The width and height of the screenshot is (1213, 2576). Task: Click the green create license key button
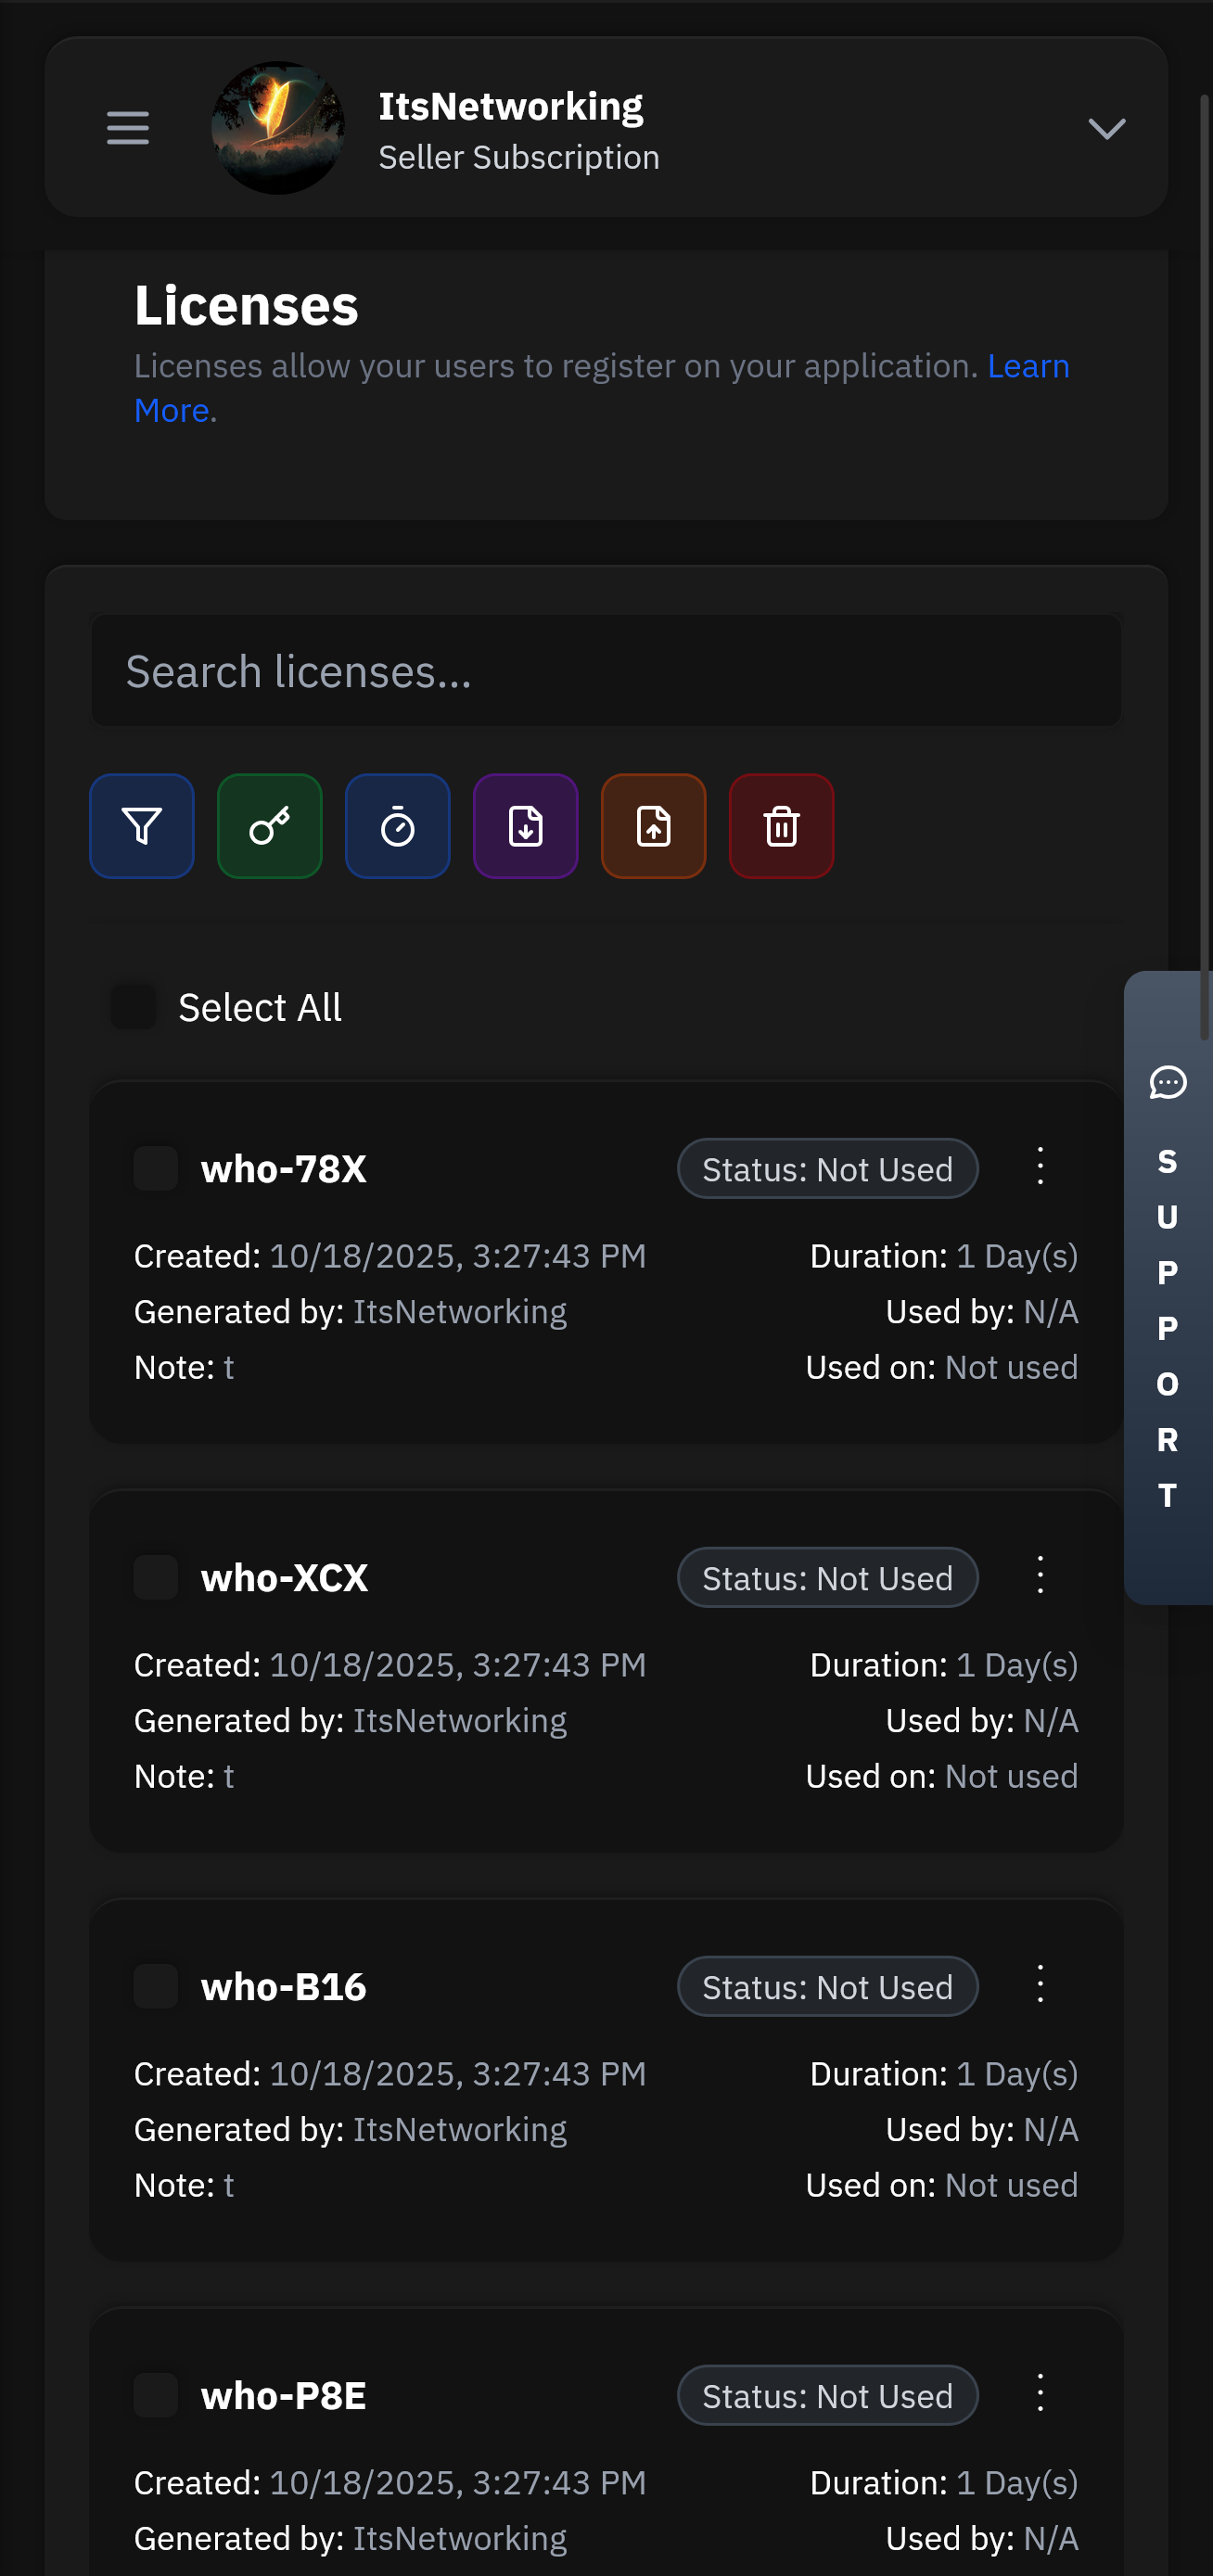click(x=270, y=826)
